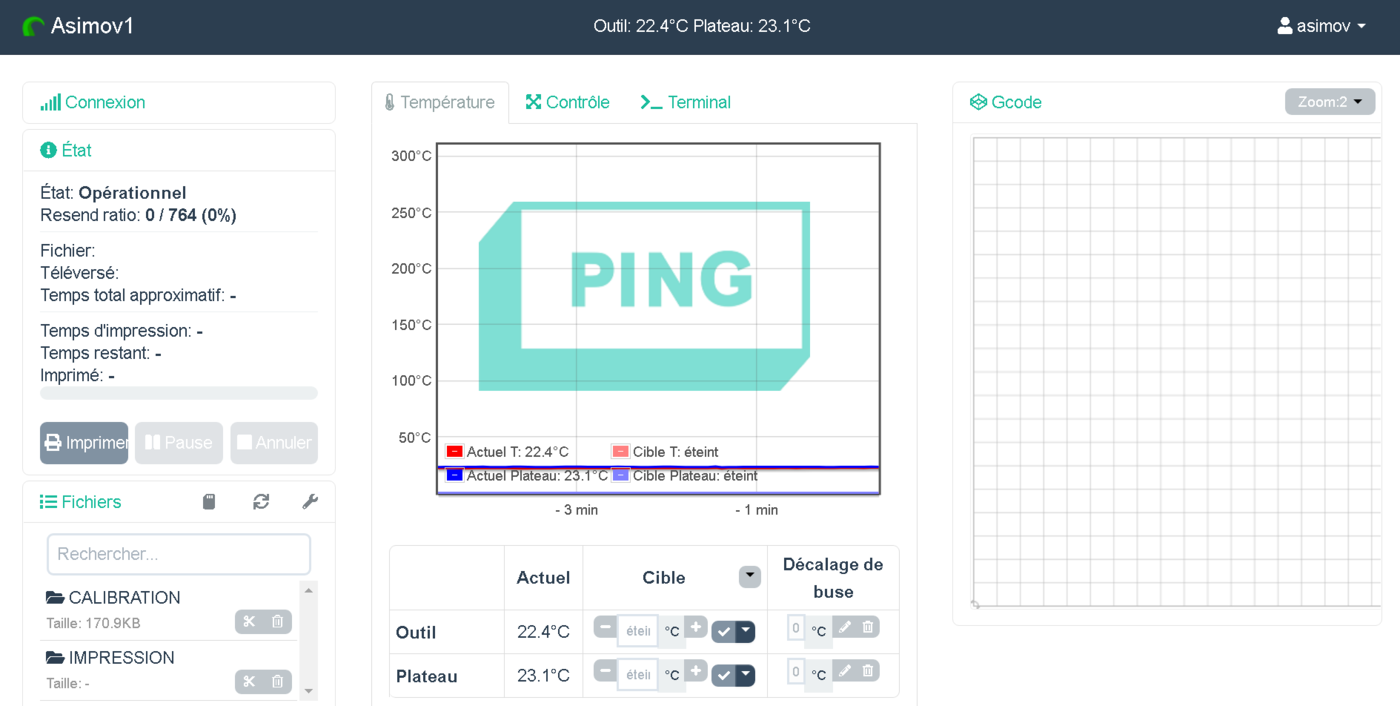This screenshot has width=1400, height=706.
Task: Switch to the Contrôle tab
Action: coord(568,102)
